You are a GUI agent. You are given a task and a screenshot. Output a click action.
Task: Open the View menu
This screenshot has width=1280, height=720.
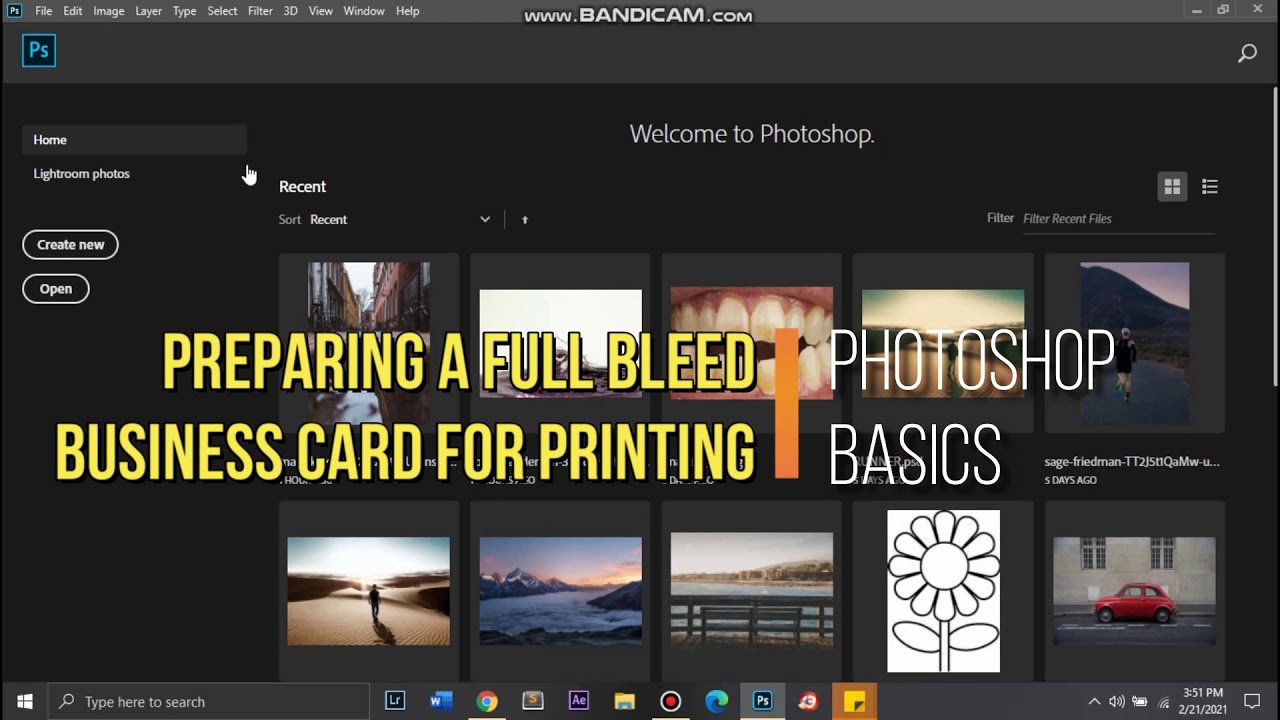pyautogui.click(x=321, y=11)
